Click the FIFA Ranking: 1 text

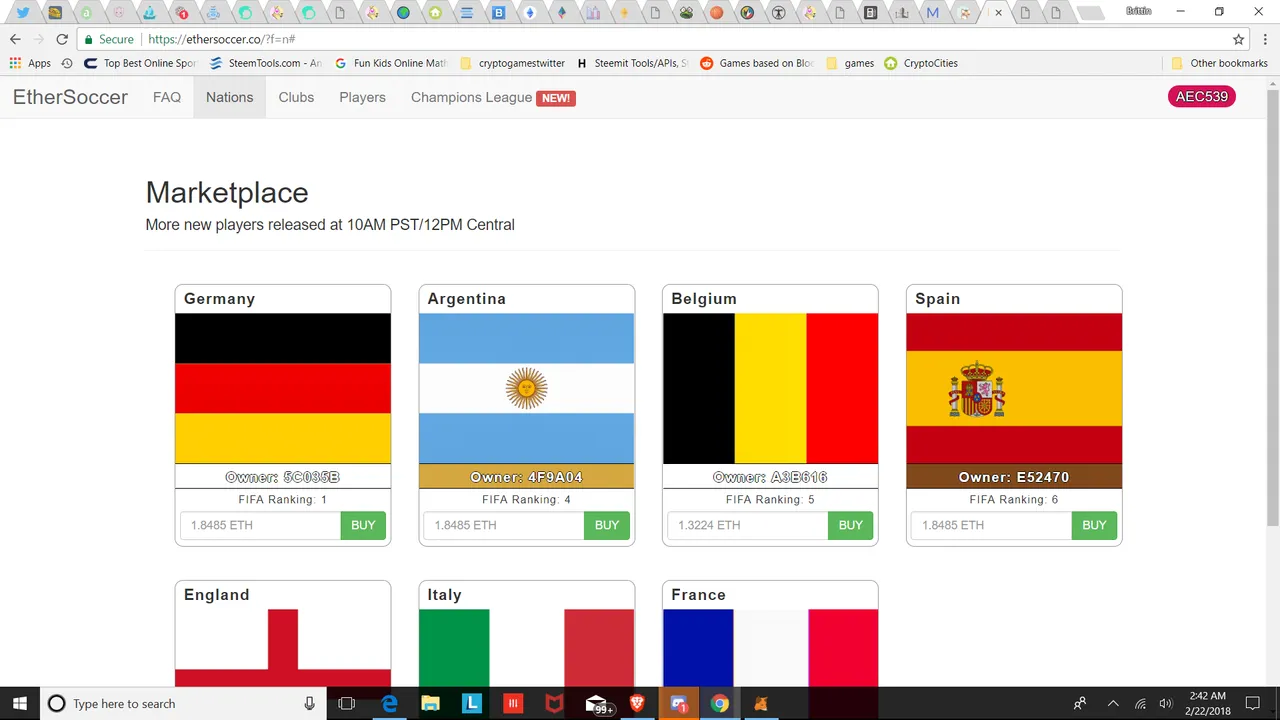pyautogui.click(x=283, y=499)
